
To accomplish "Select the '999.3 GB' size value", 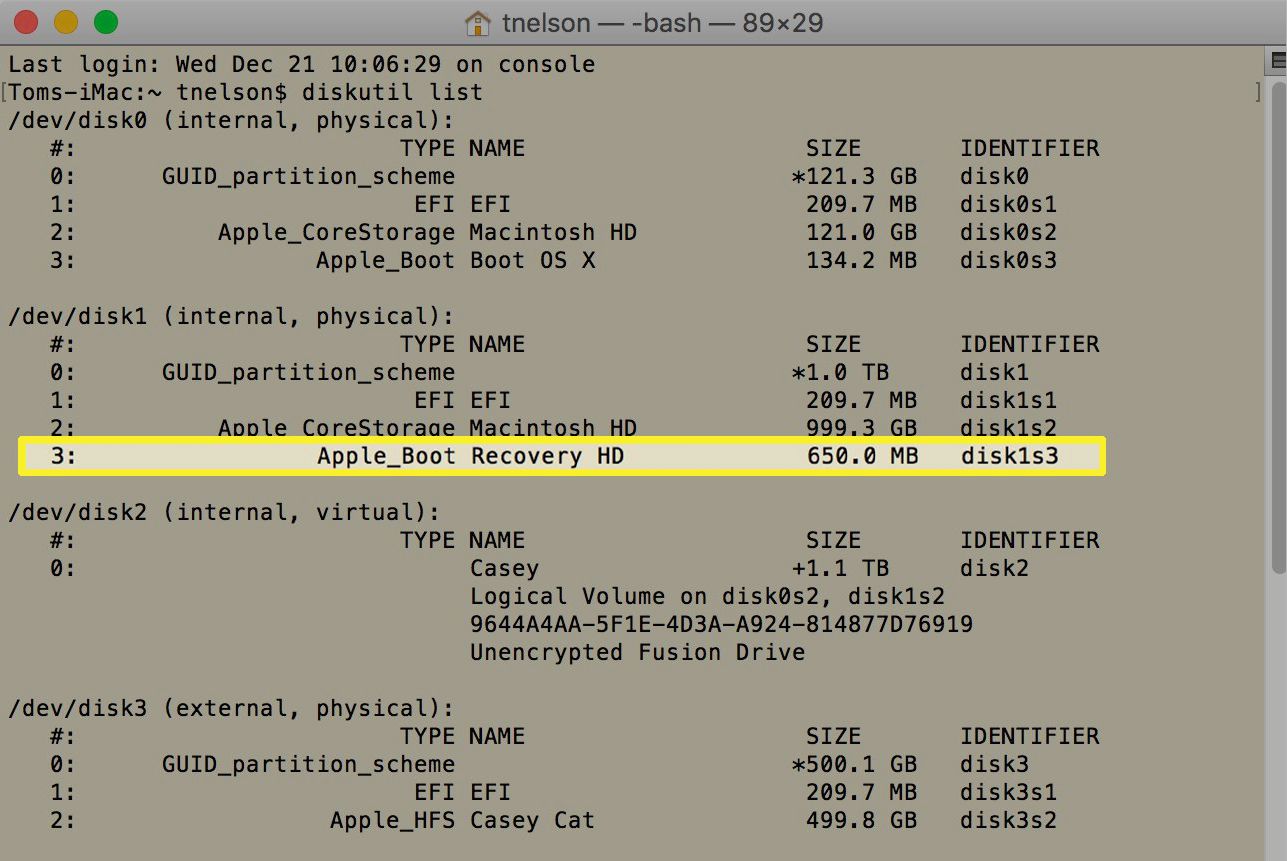I will coord(861,428).
